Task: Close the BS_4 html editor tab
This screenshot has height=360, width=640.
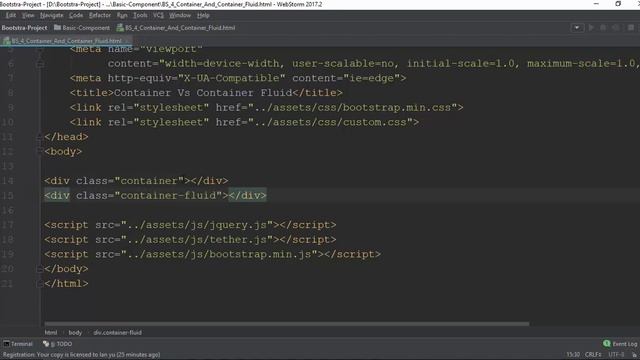Action: point(128,41)
